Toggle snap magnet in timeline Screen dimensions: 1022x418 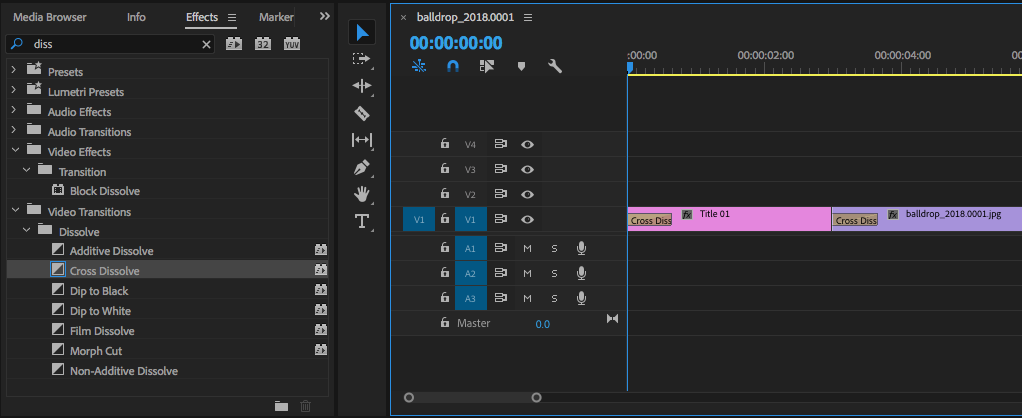tap(452, 66)
